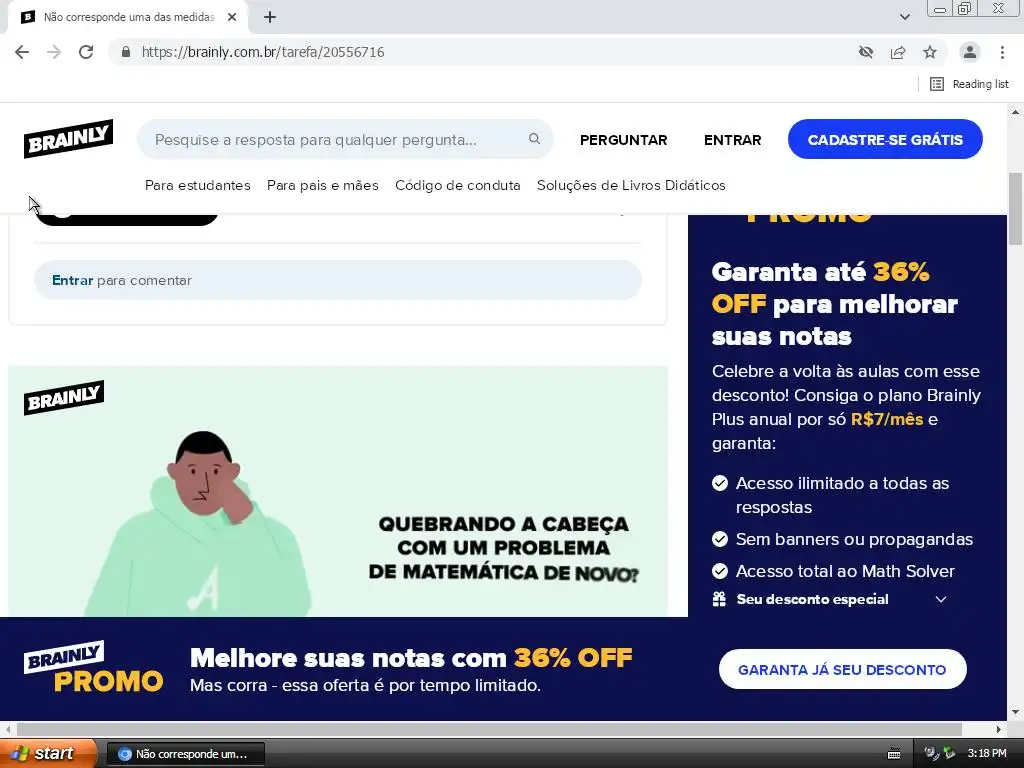The image size is (1024, 768).
Task: Open a new browser tab
Action: 270,17
